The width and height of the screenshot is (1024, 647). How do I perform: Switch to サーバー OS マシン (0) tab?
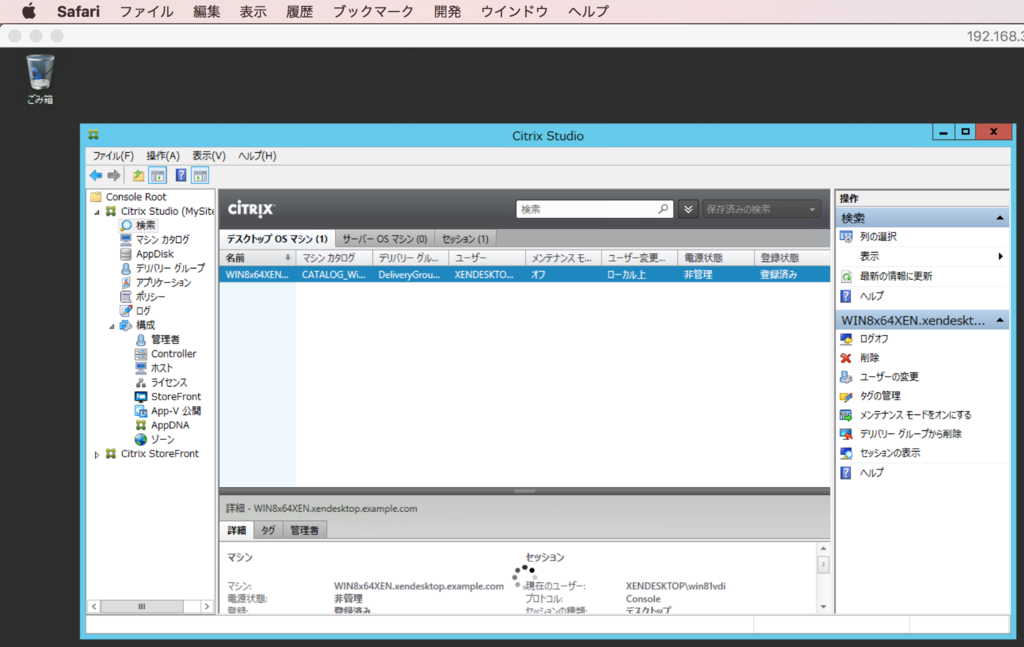385,239
